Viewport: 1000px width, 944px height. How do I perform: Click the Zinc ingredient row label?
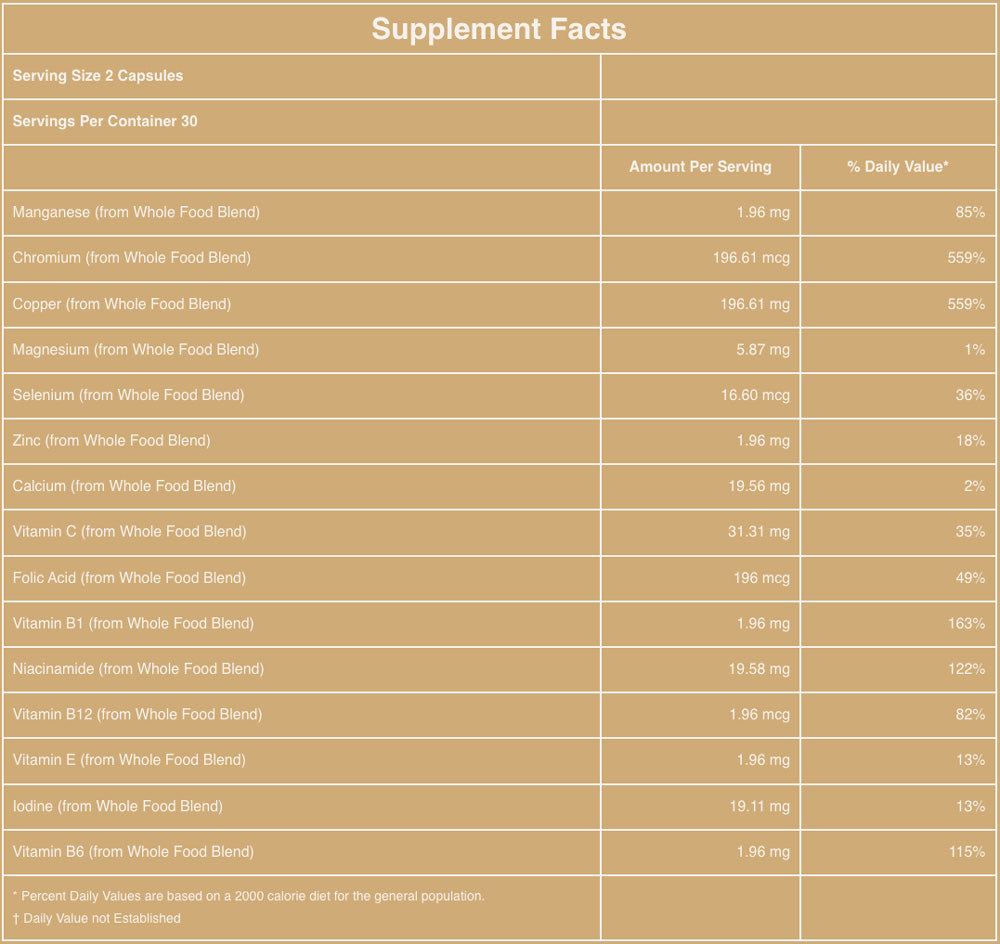tap(111, 440)
